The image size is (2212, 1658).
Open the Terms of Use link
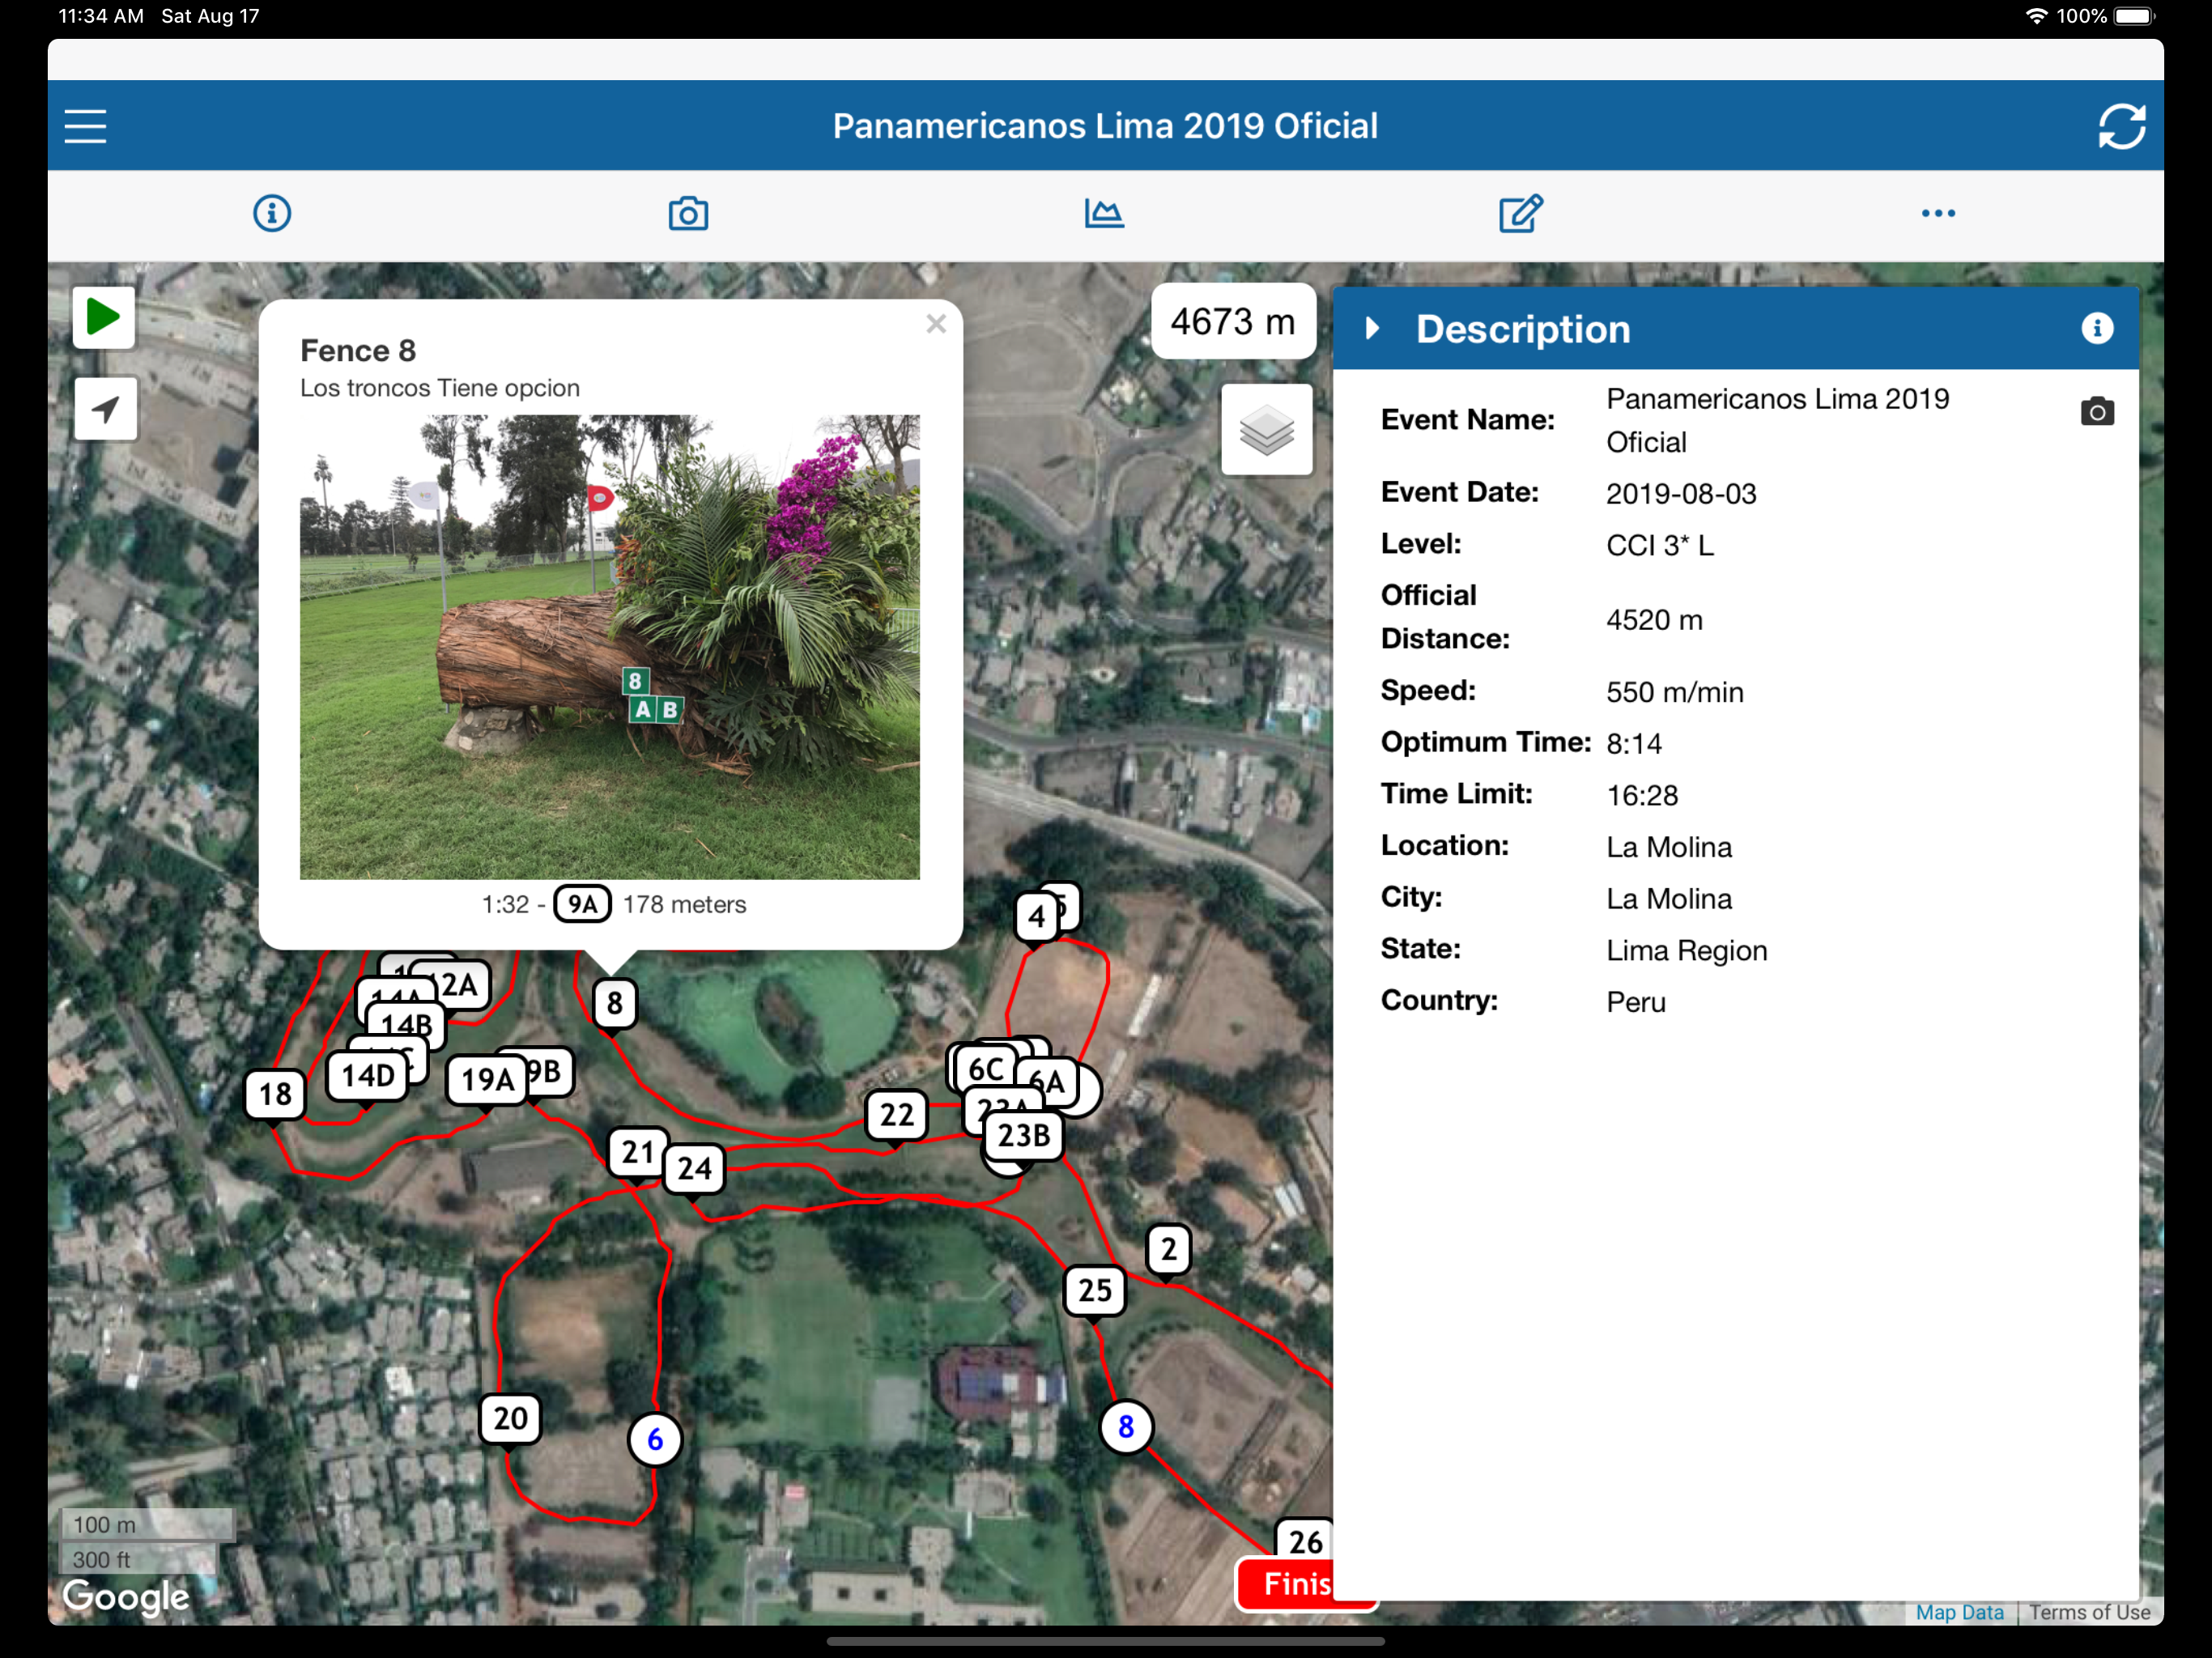coord(2089,1612)
